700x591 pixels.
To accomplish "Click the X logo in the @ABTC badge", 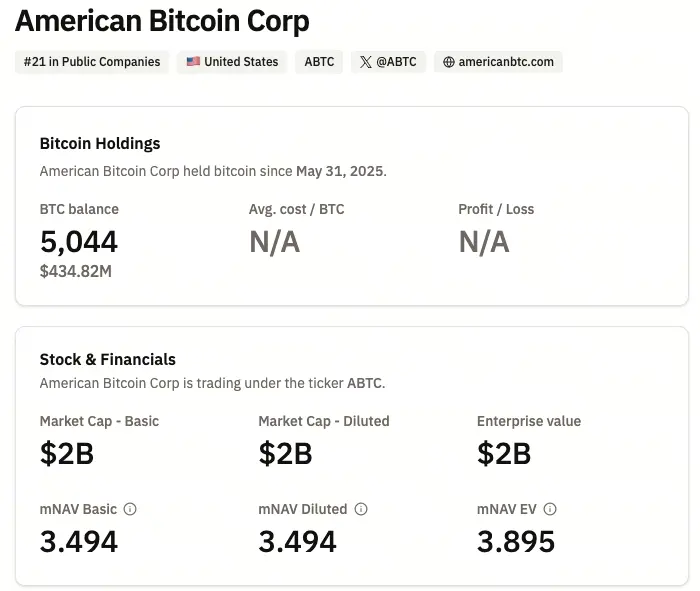I will pos(366,62).
